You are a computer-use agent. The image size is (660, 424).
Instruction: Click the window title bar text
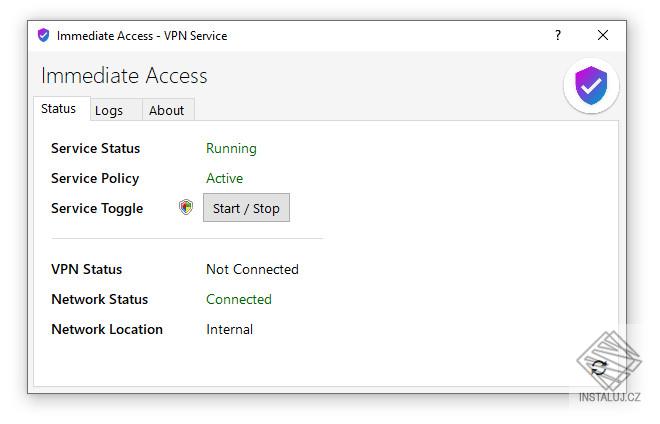coord(142,35)
